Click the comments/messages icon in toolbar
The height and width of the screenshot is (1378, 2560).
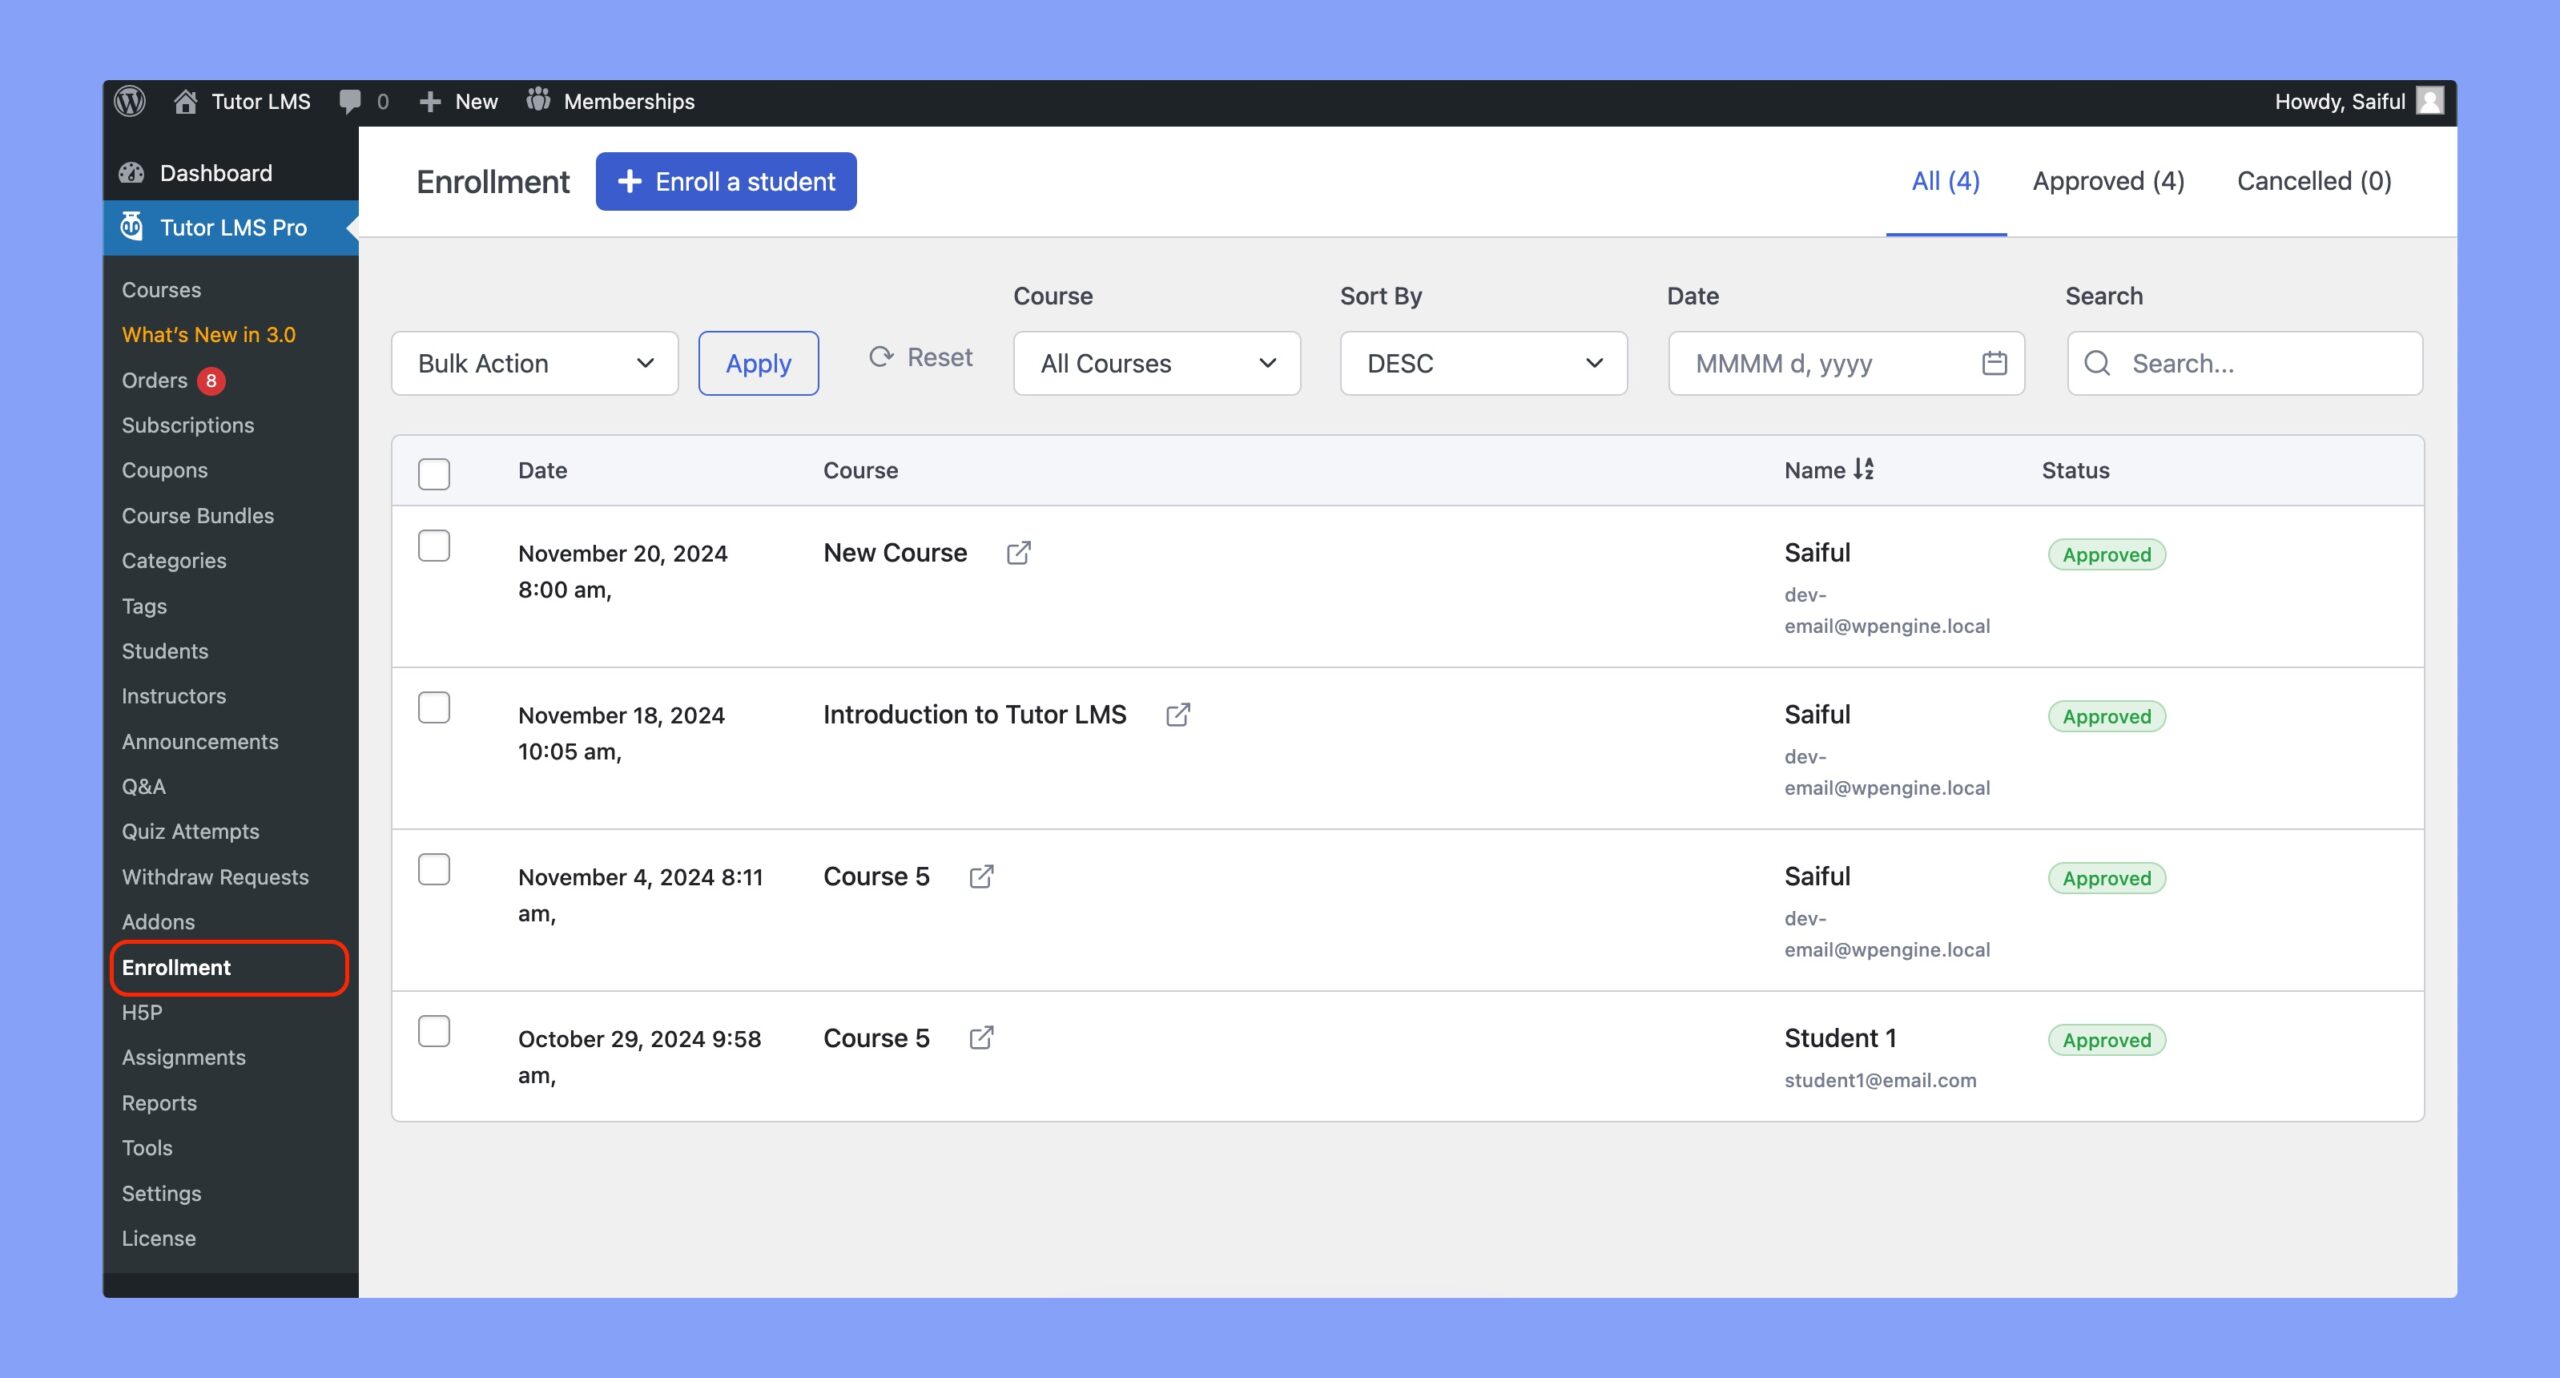[x=353, y=102]
